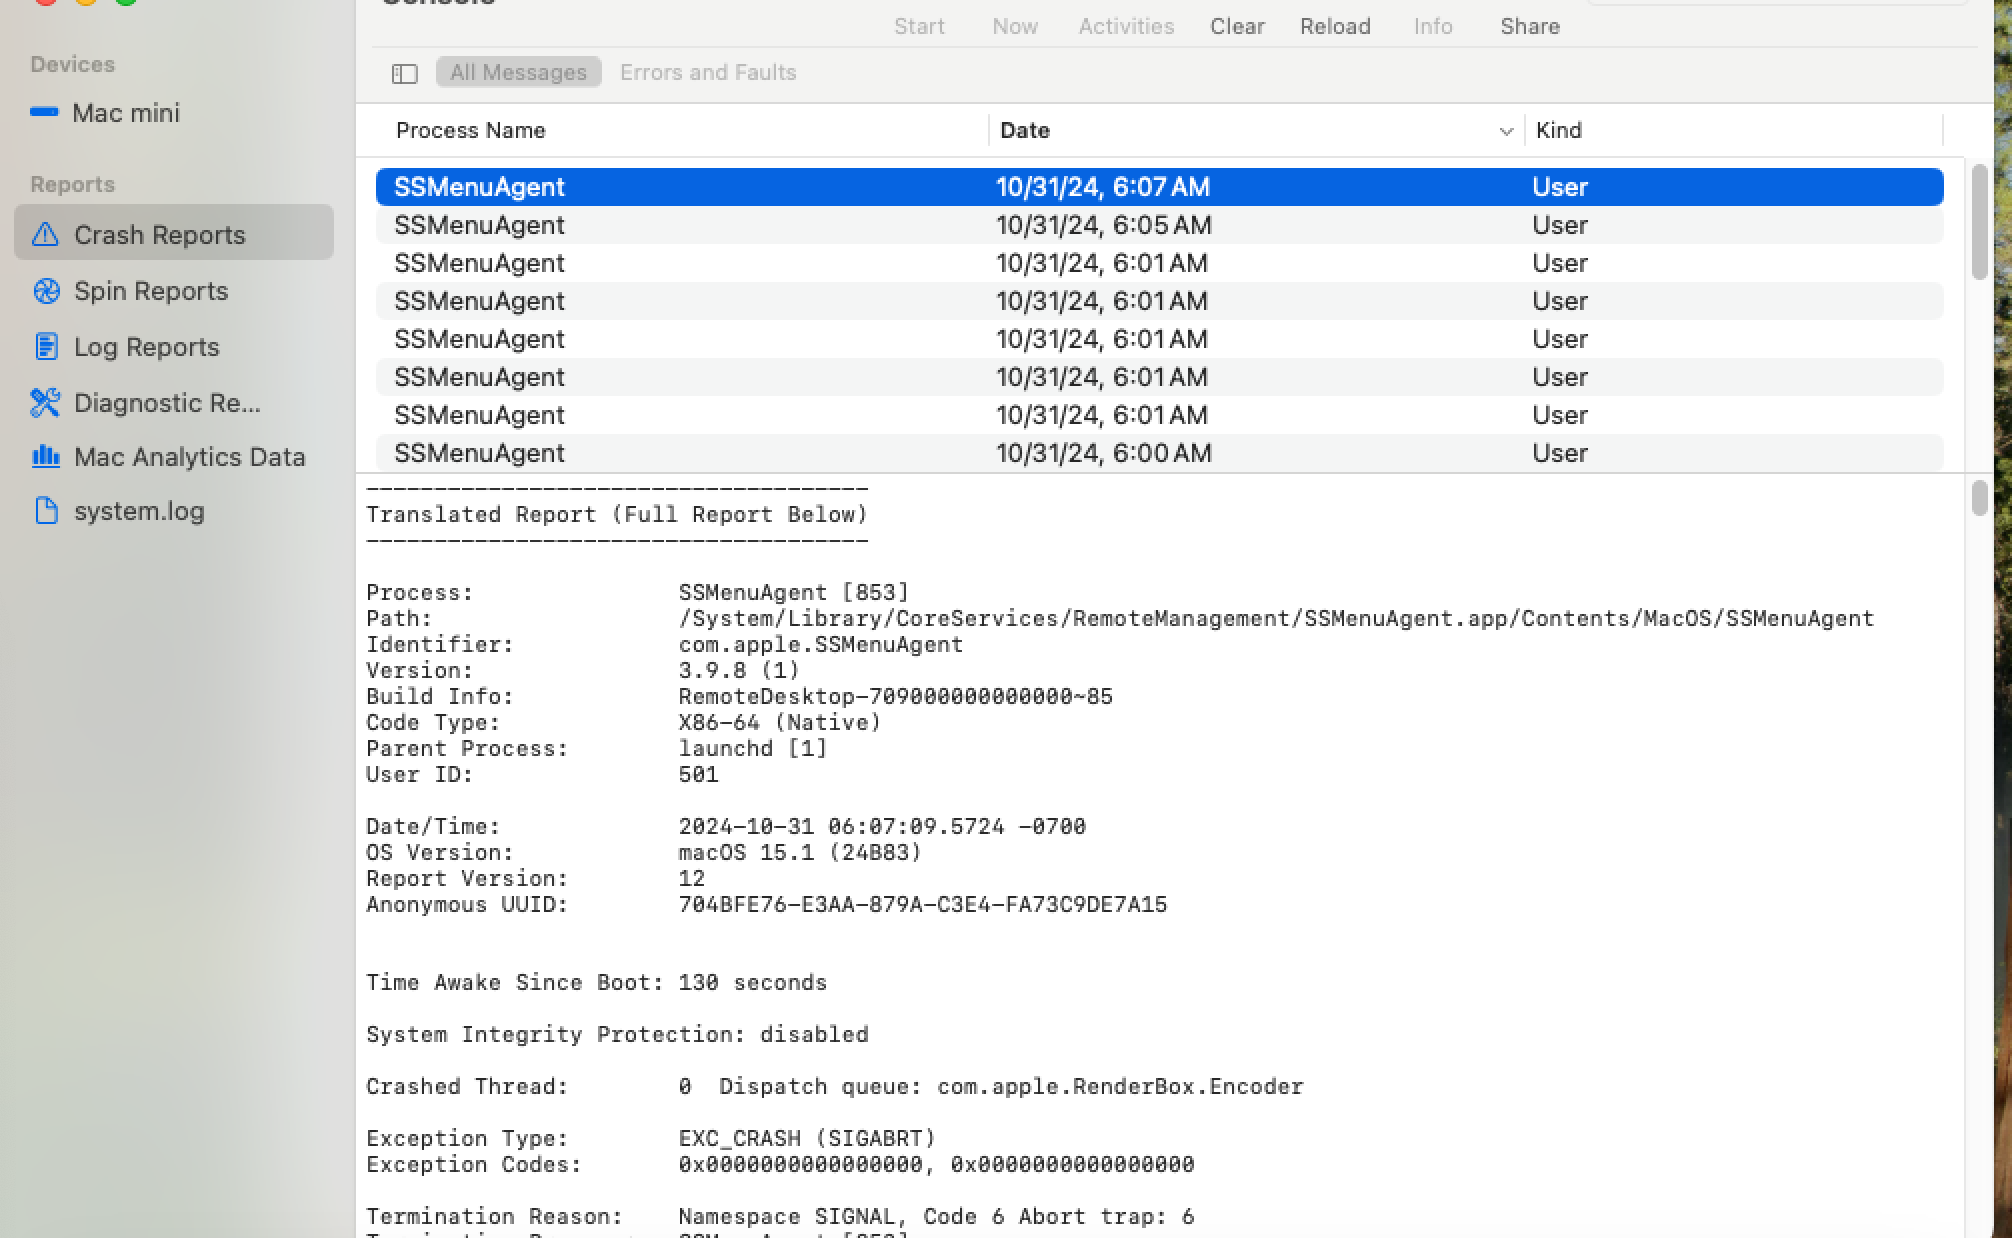Click the Date/Time value 2024-10-31 06:07:09
Image resolution: width=2012 pixels, height=1238 pixels.
(882, 826)
